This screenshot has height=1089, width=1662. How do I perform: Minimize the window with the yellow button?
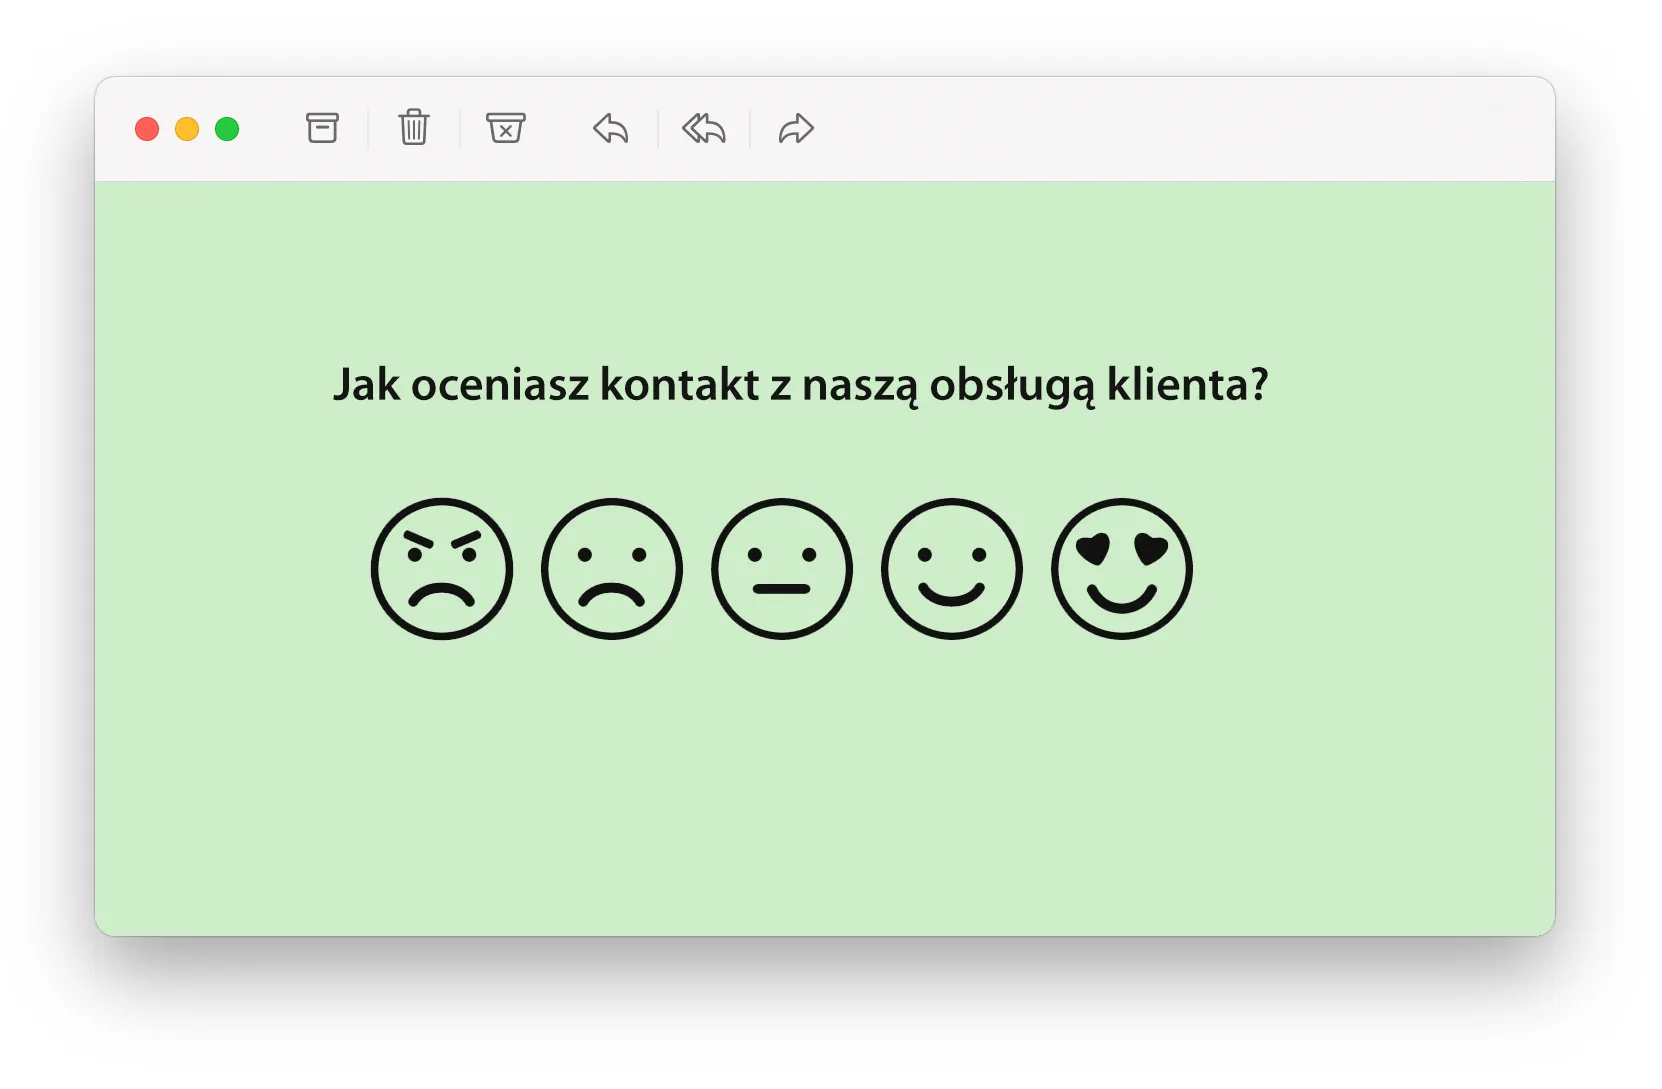tap(187, 129)
